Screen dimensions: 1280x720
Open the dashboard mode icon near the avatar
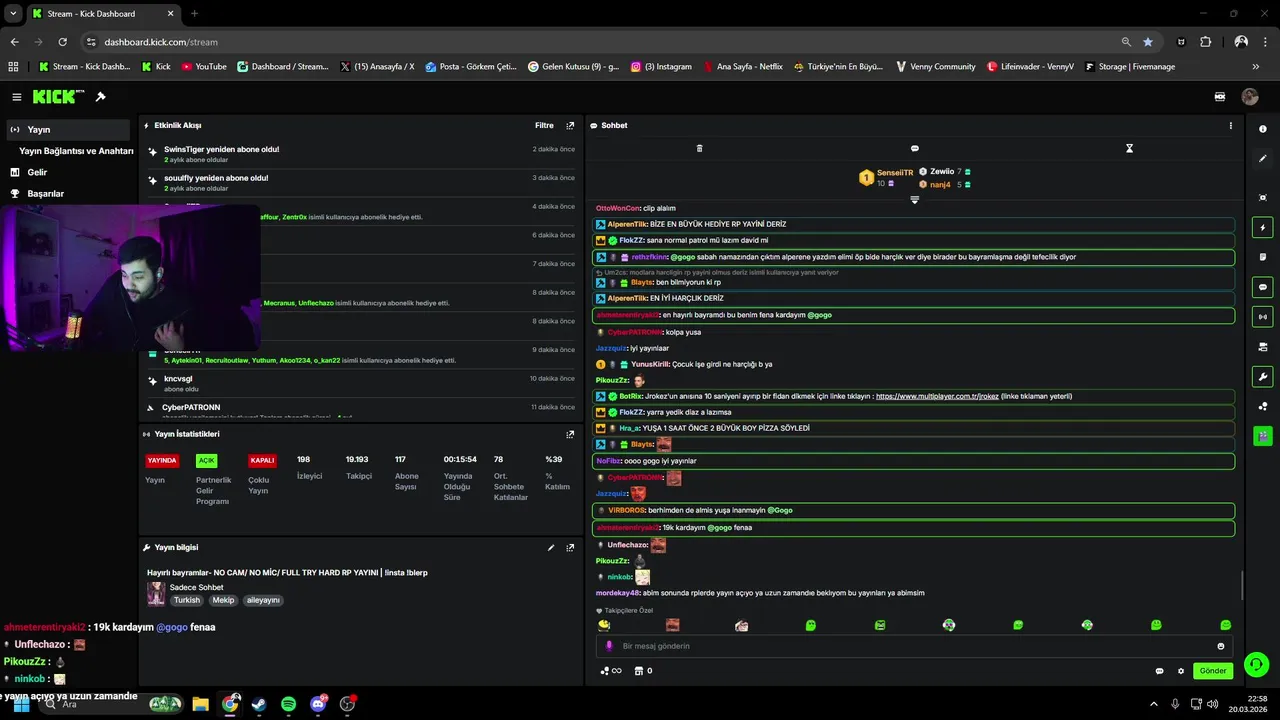point(1220,97)
